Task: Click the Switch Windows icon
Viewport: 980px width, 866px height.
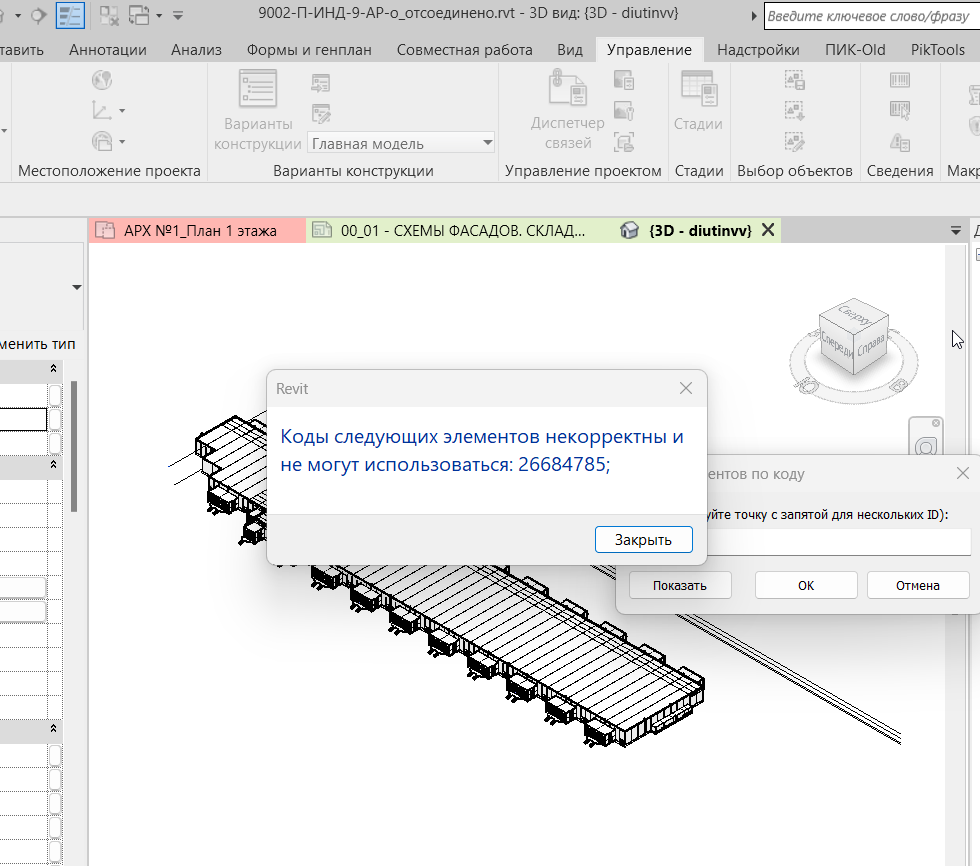Action: [x=139, y=15]
